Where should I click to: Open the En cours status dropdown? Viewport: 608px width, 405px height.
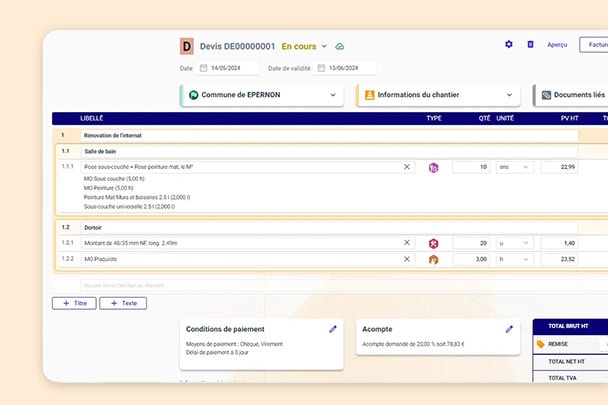[x=324, y=46]
